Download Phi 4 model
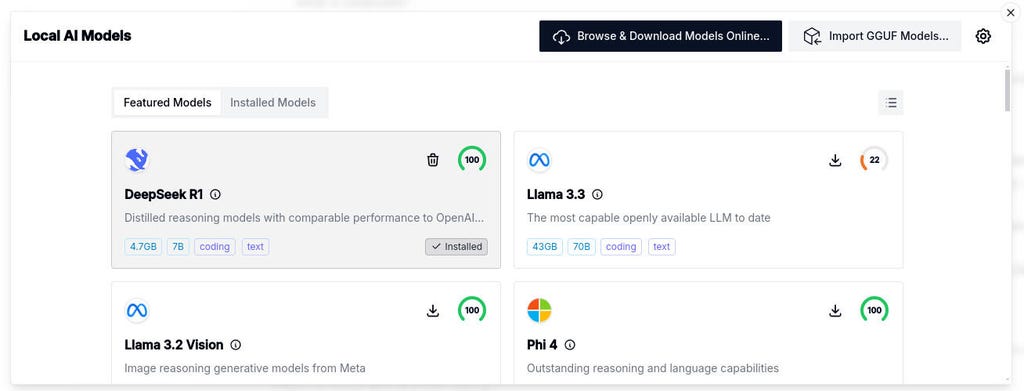This screenshot has width=1024, height=391. click(835, 310)
